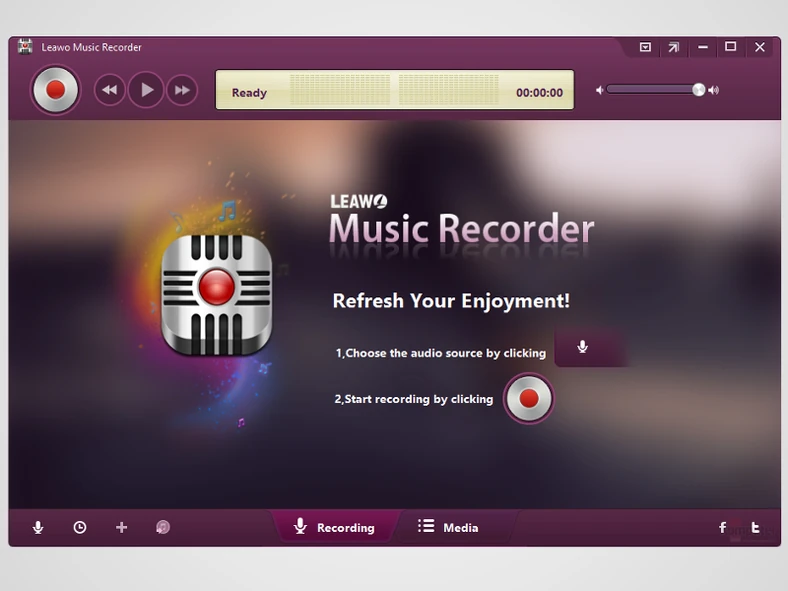788x591 pixels.
Task: Start recording with the top-left record button
Action: [55, 90]
